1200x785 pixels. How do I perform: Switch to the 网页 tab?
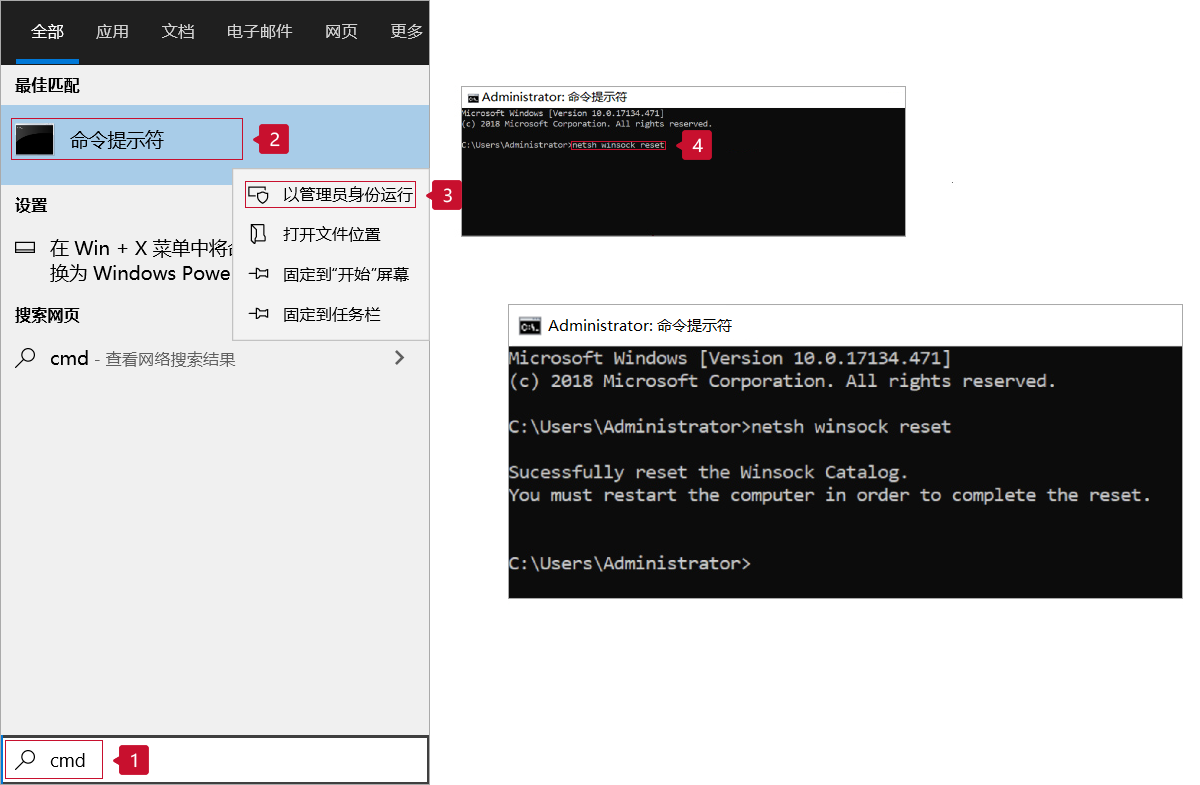341,31
